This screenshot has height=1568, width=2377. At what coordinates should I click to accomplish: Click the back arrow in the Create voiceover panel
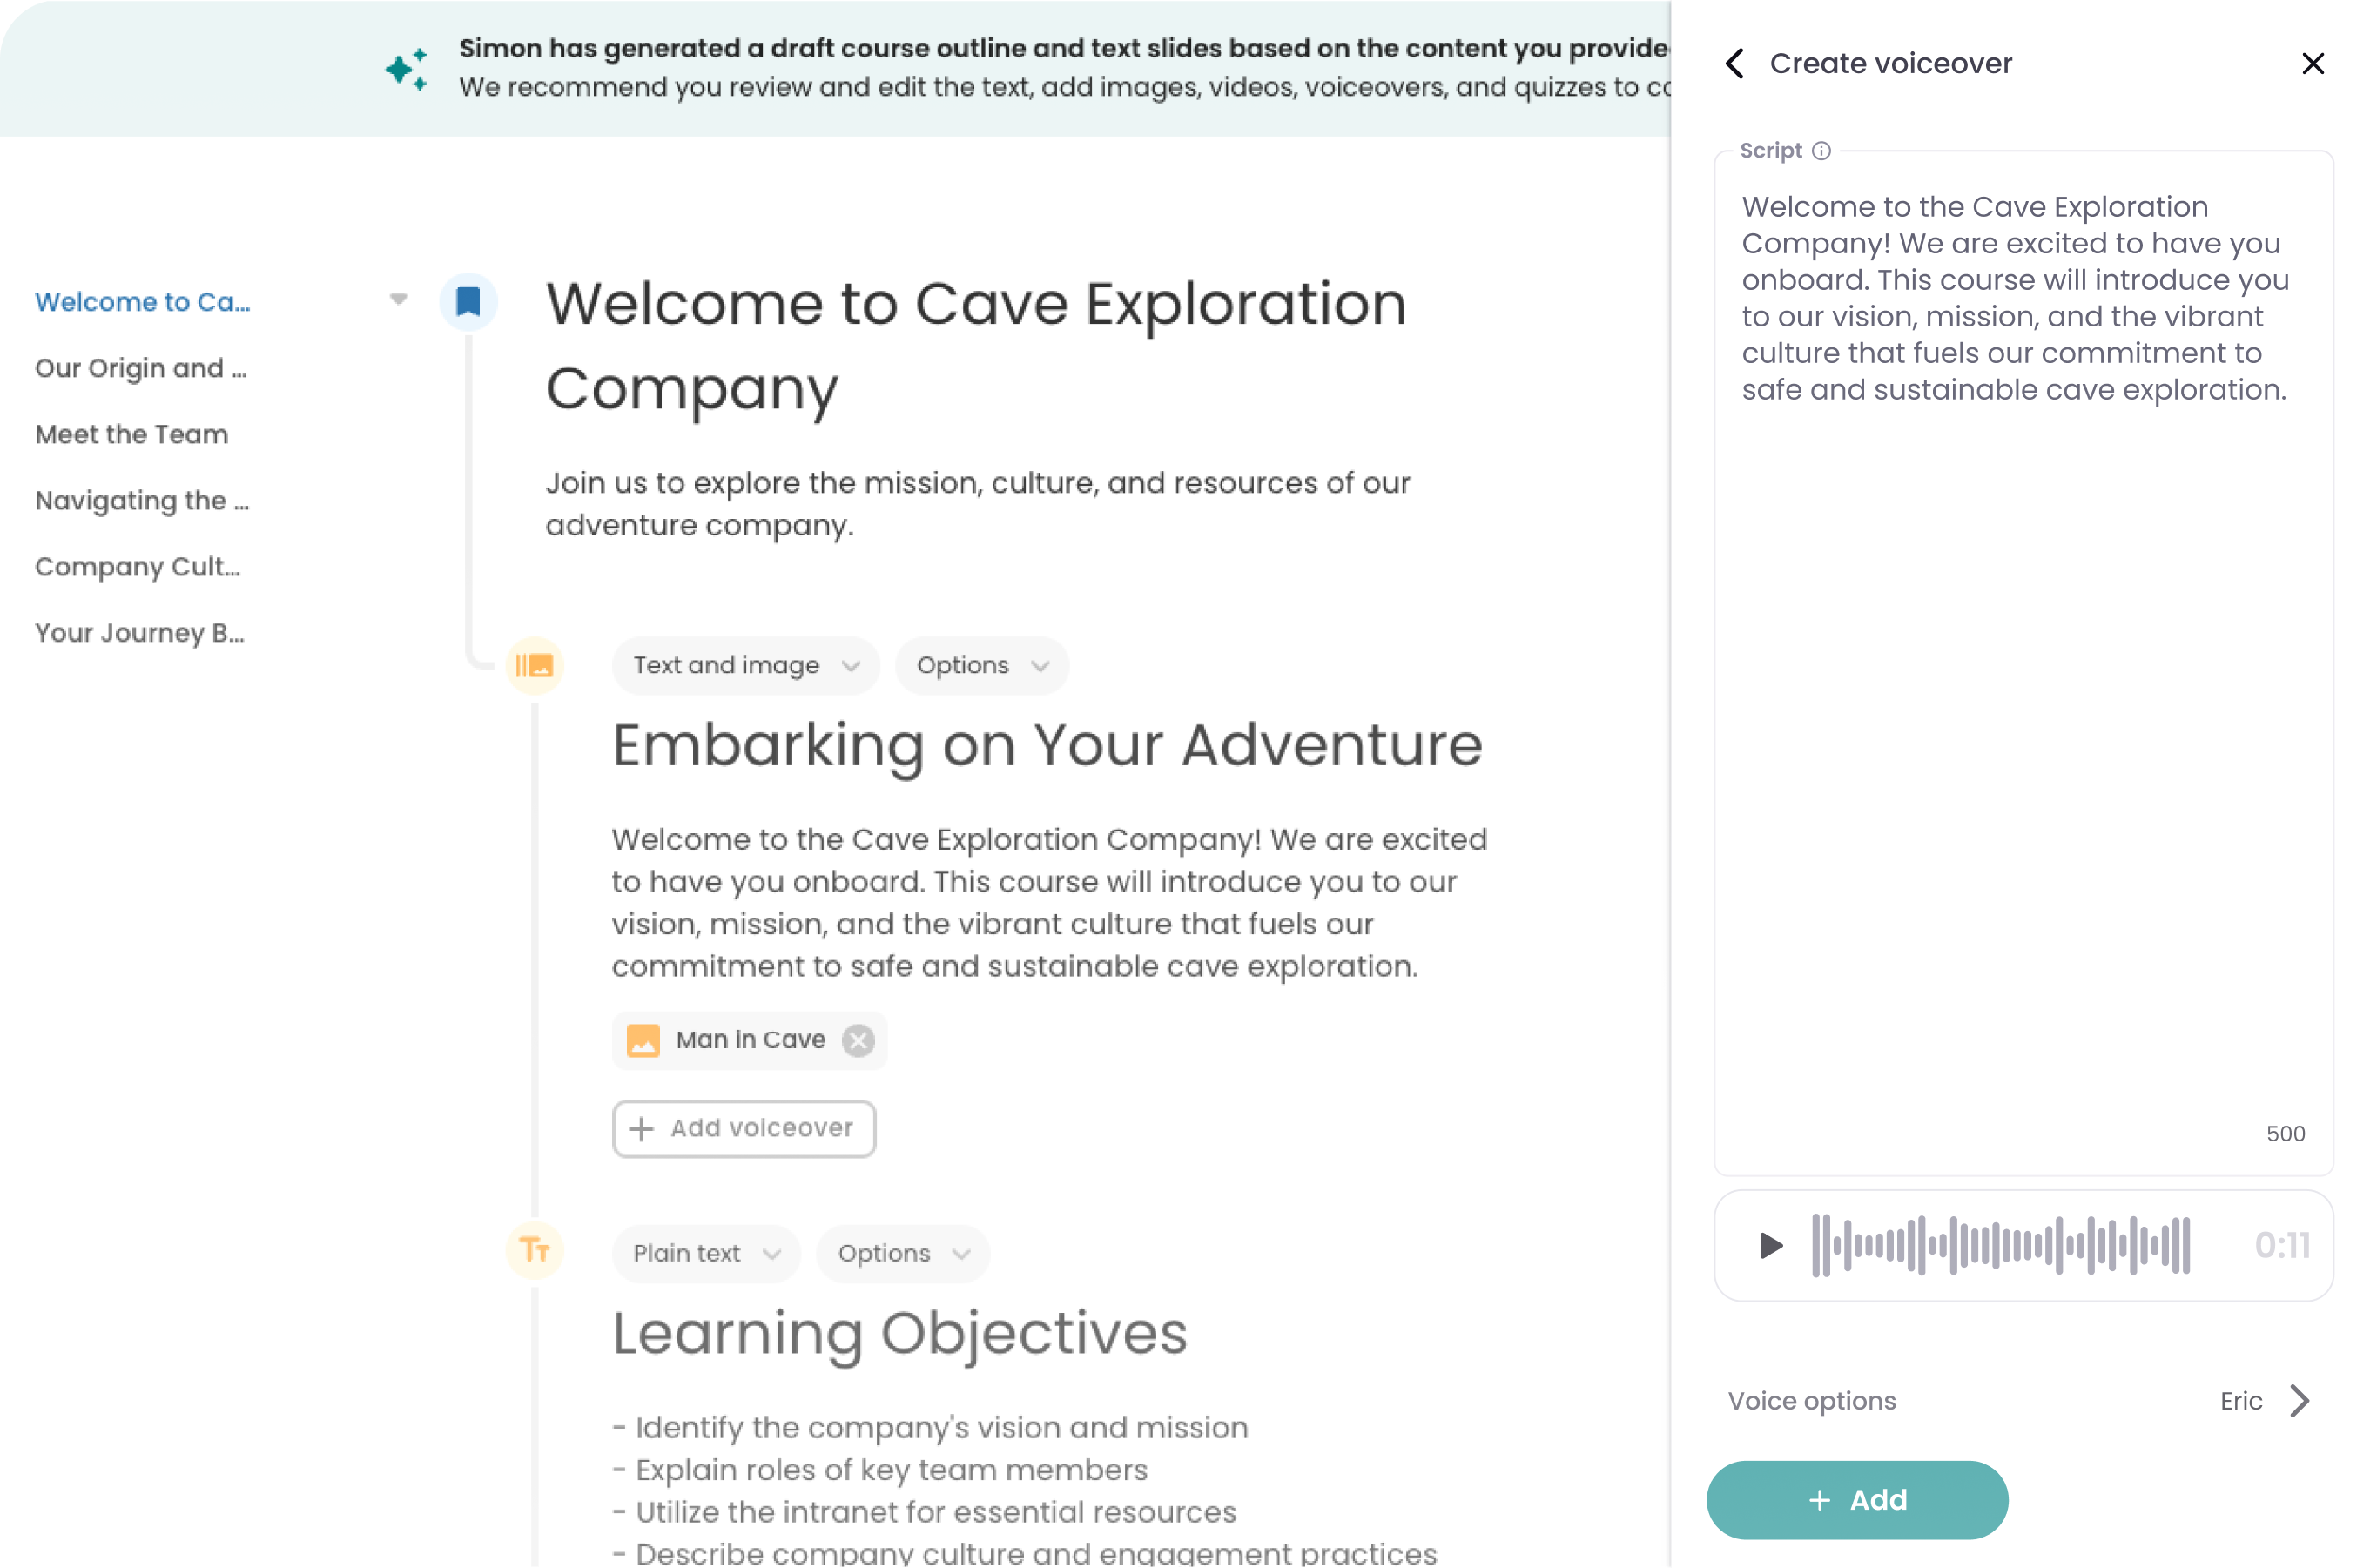pos(1735,63)
